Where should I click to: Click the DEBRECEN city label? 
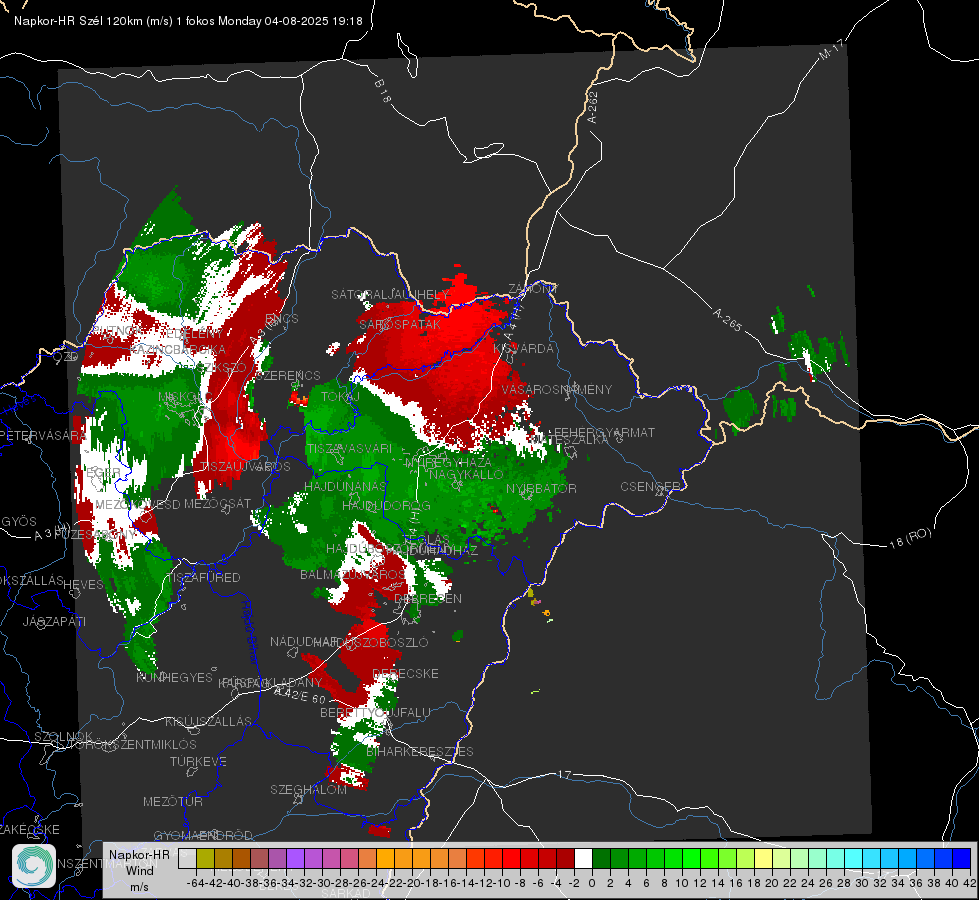point(428,598)
